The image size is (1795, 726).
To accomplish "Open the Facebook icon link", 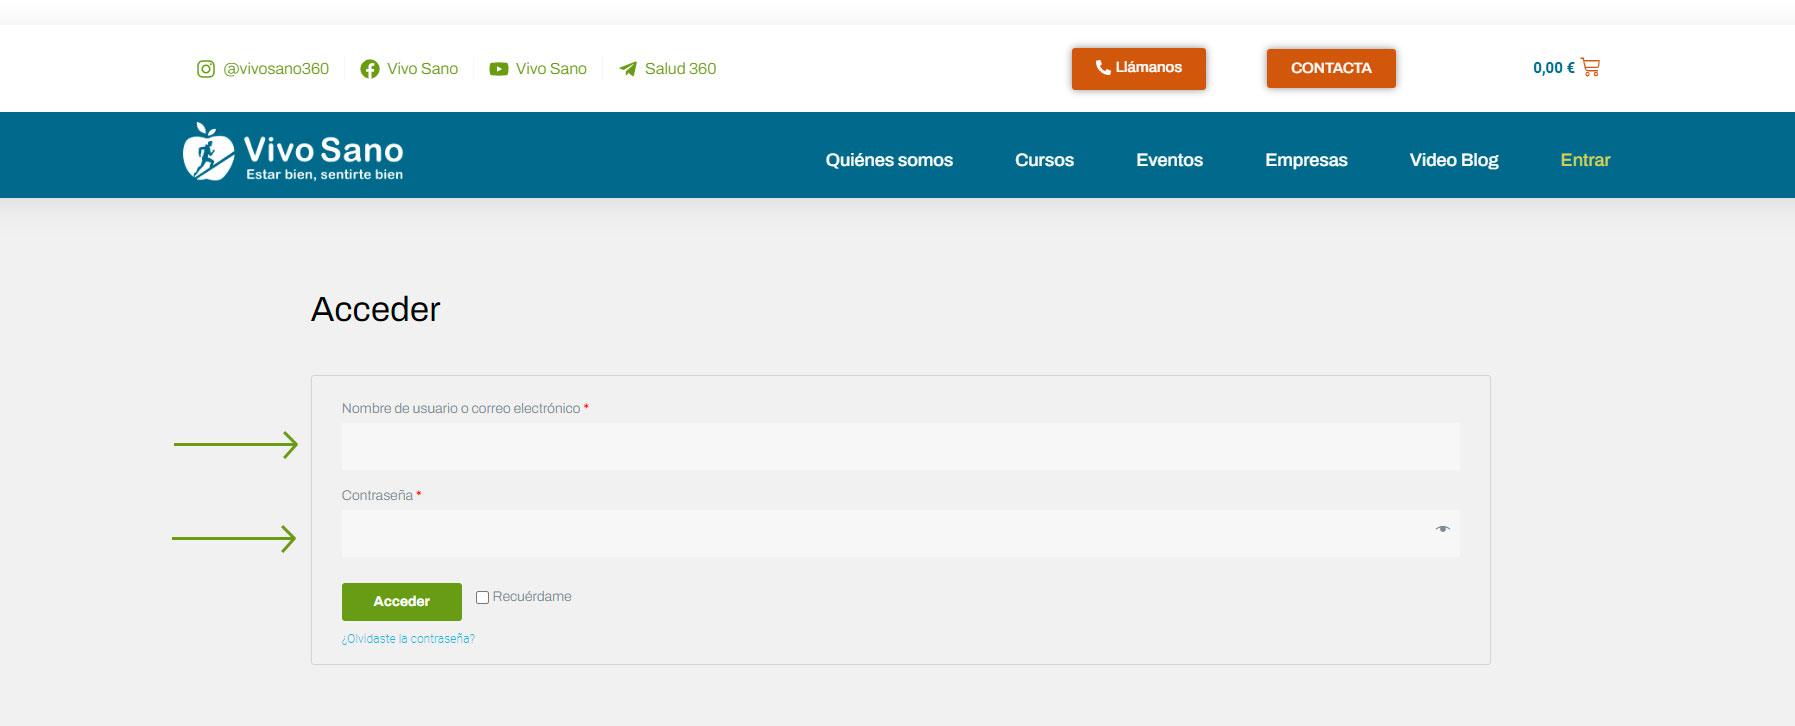I will (370, 69).
